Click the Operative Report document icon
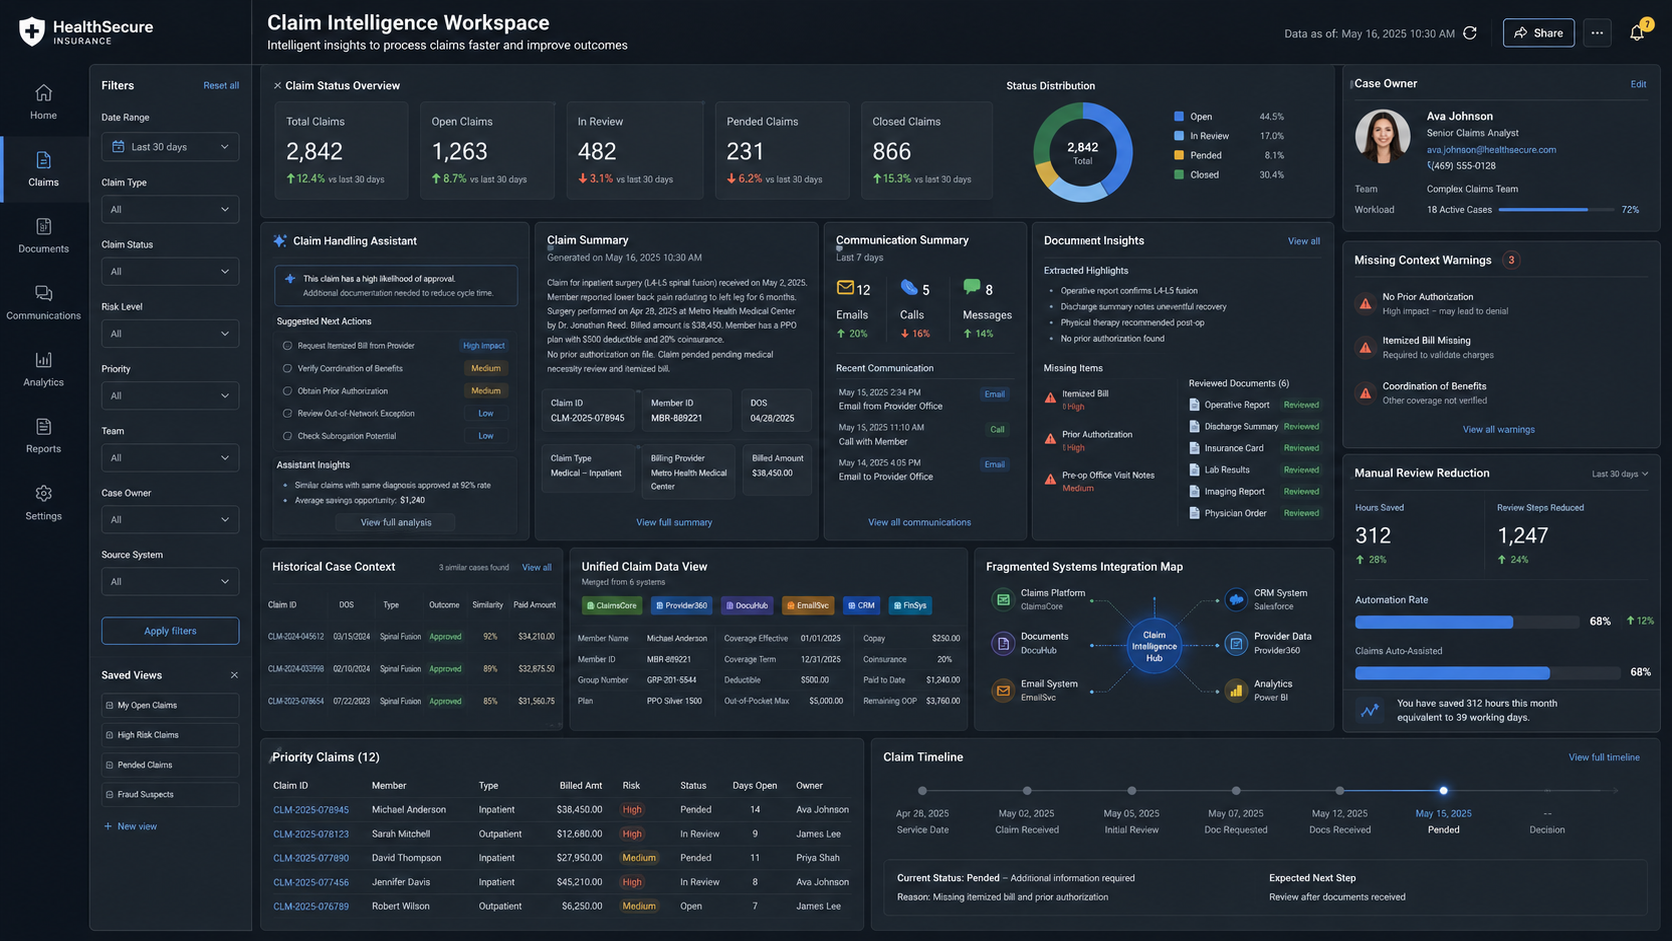1672x941 pixels. coord(1194,405)
